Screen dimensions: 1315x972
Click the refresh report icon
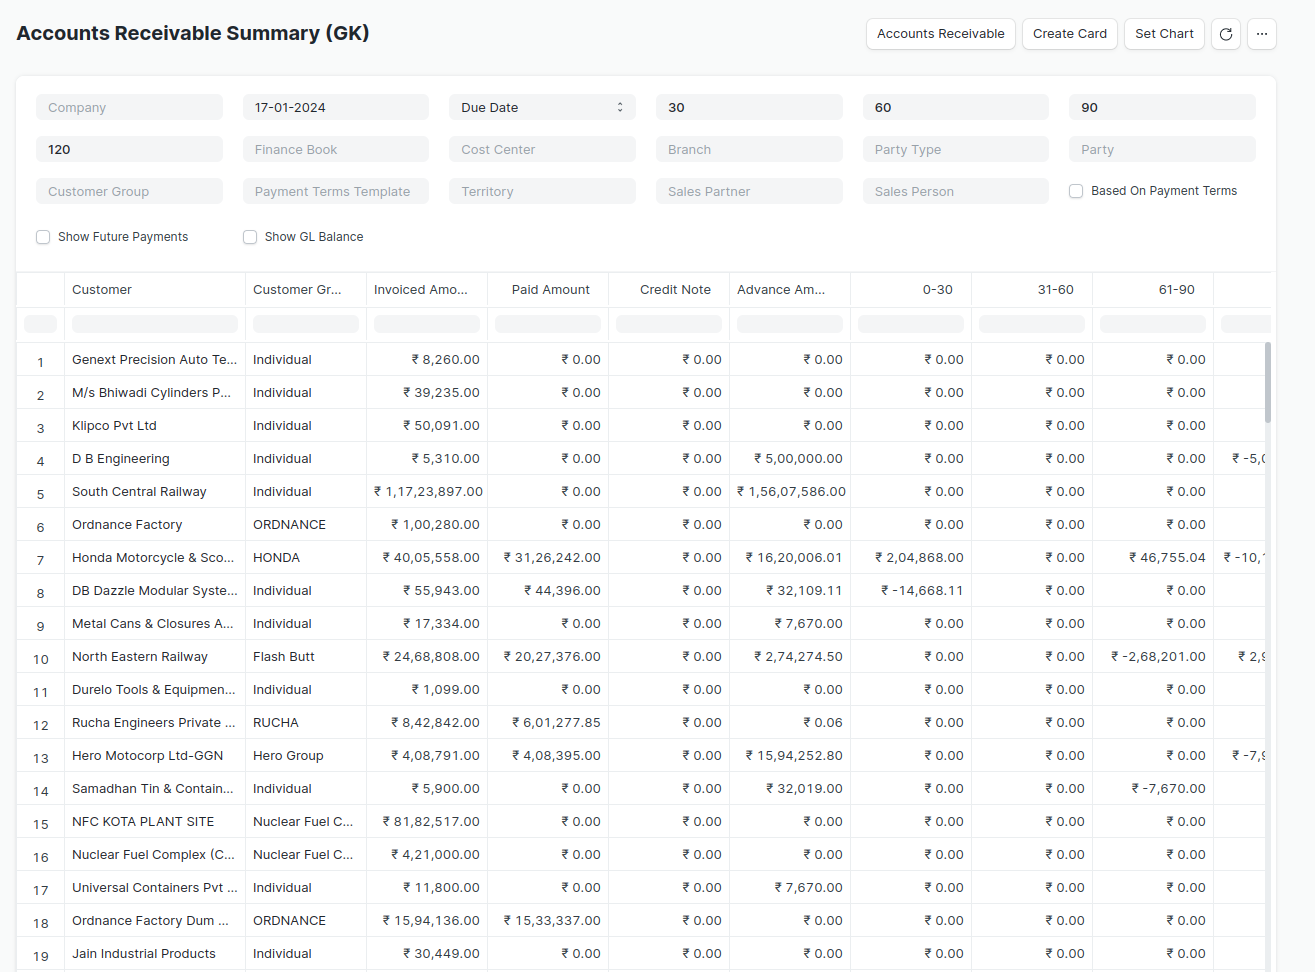(x=1226, y=34)
